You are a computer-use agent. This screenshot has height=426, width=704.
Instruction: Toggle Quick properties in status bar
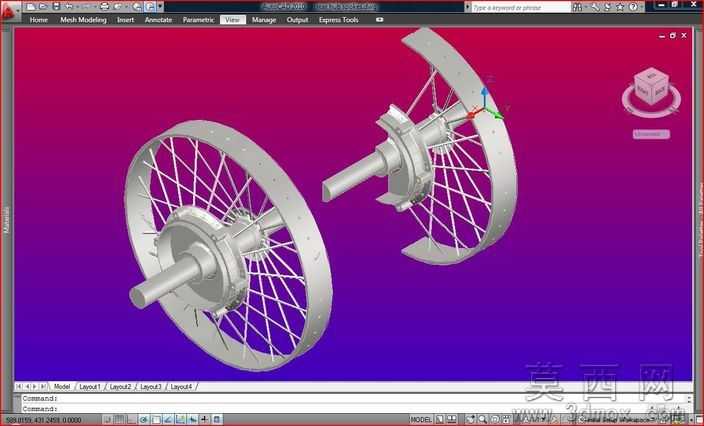pos(216,420)
